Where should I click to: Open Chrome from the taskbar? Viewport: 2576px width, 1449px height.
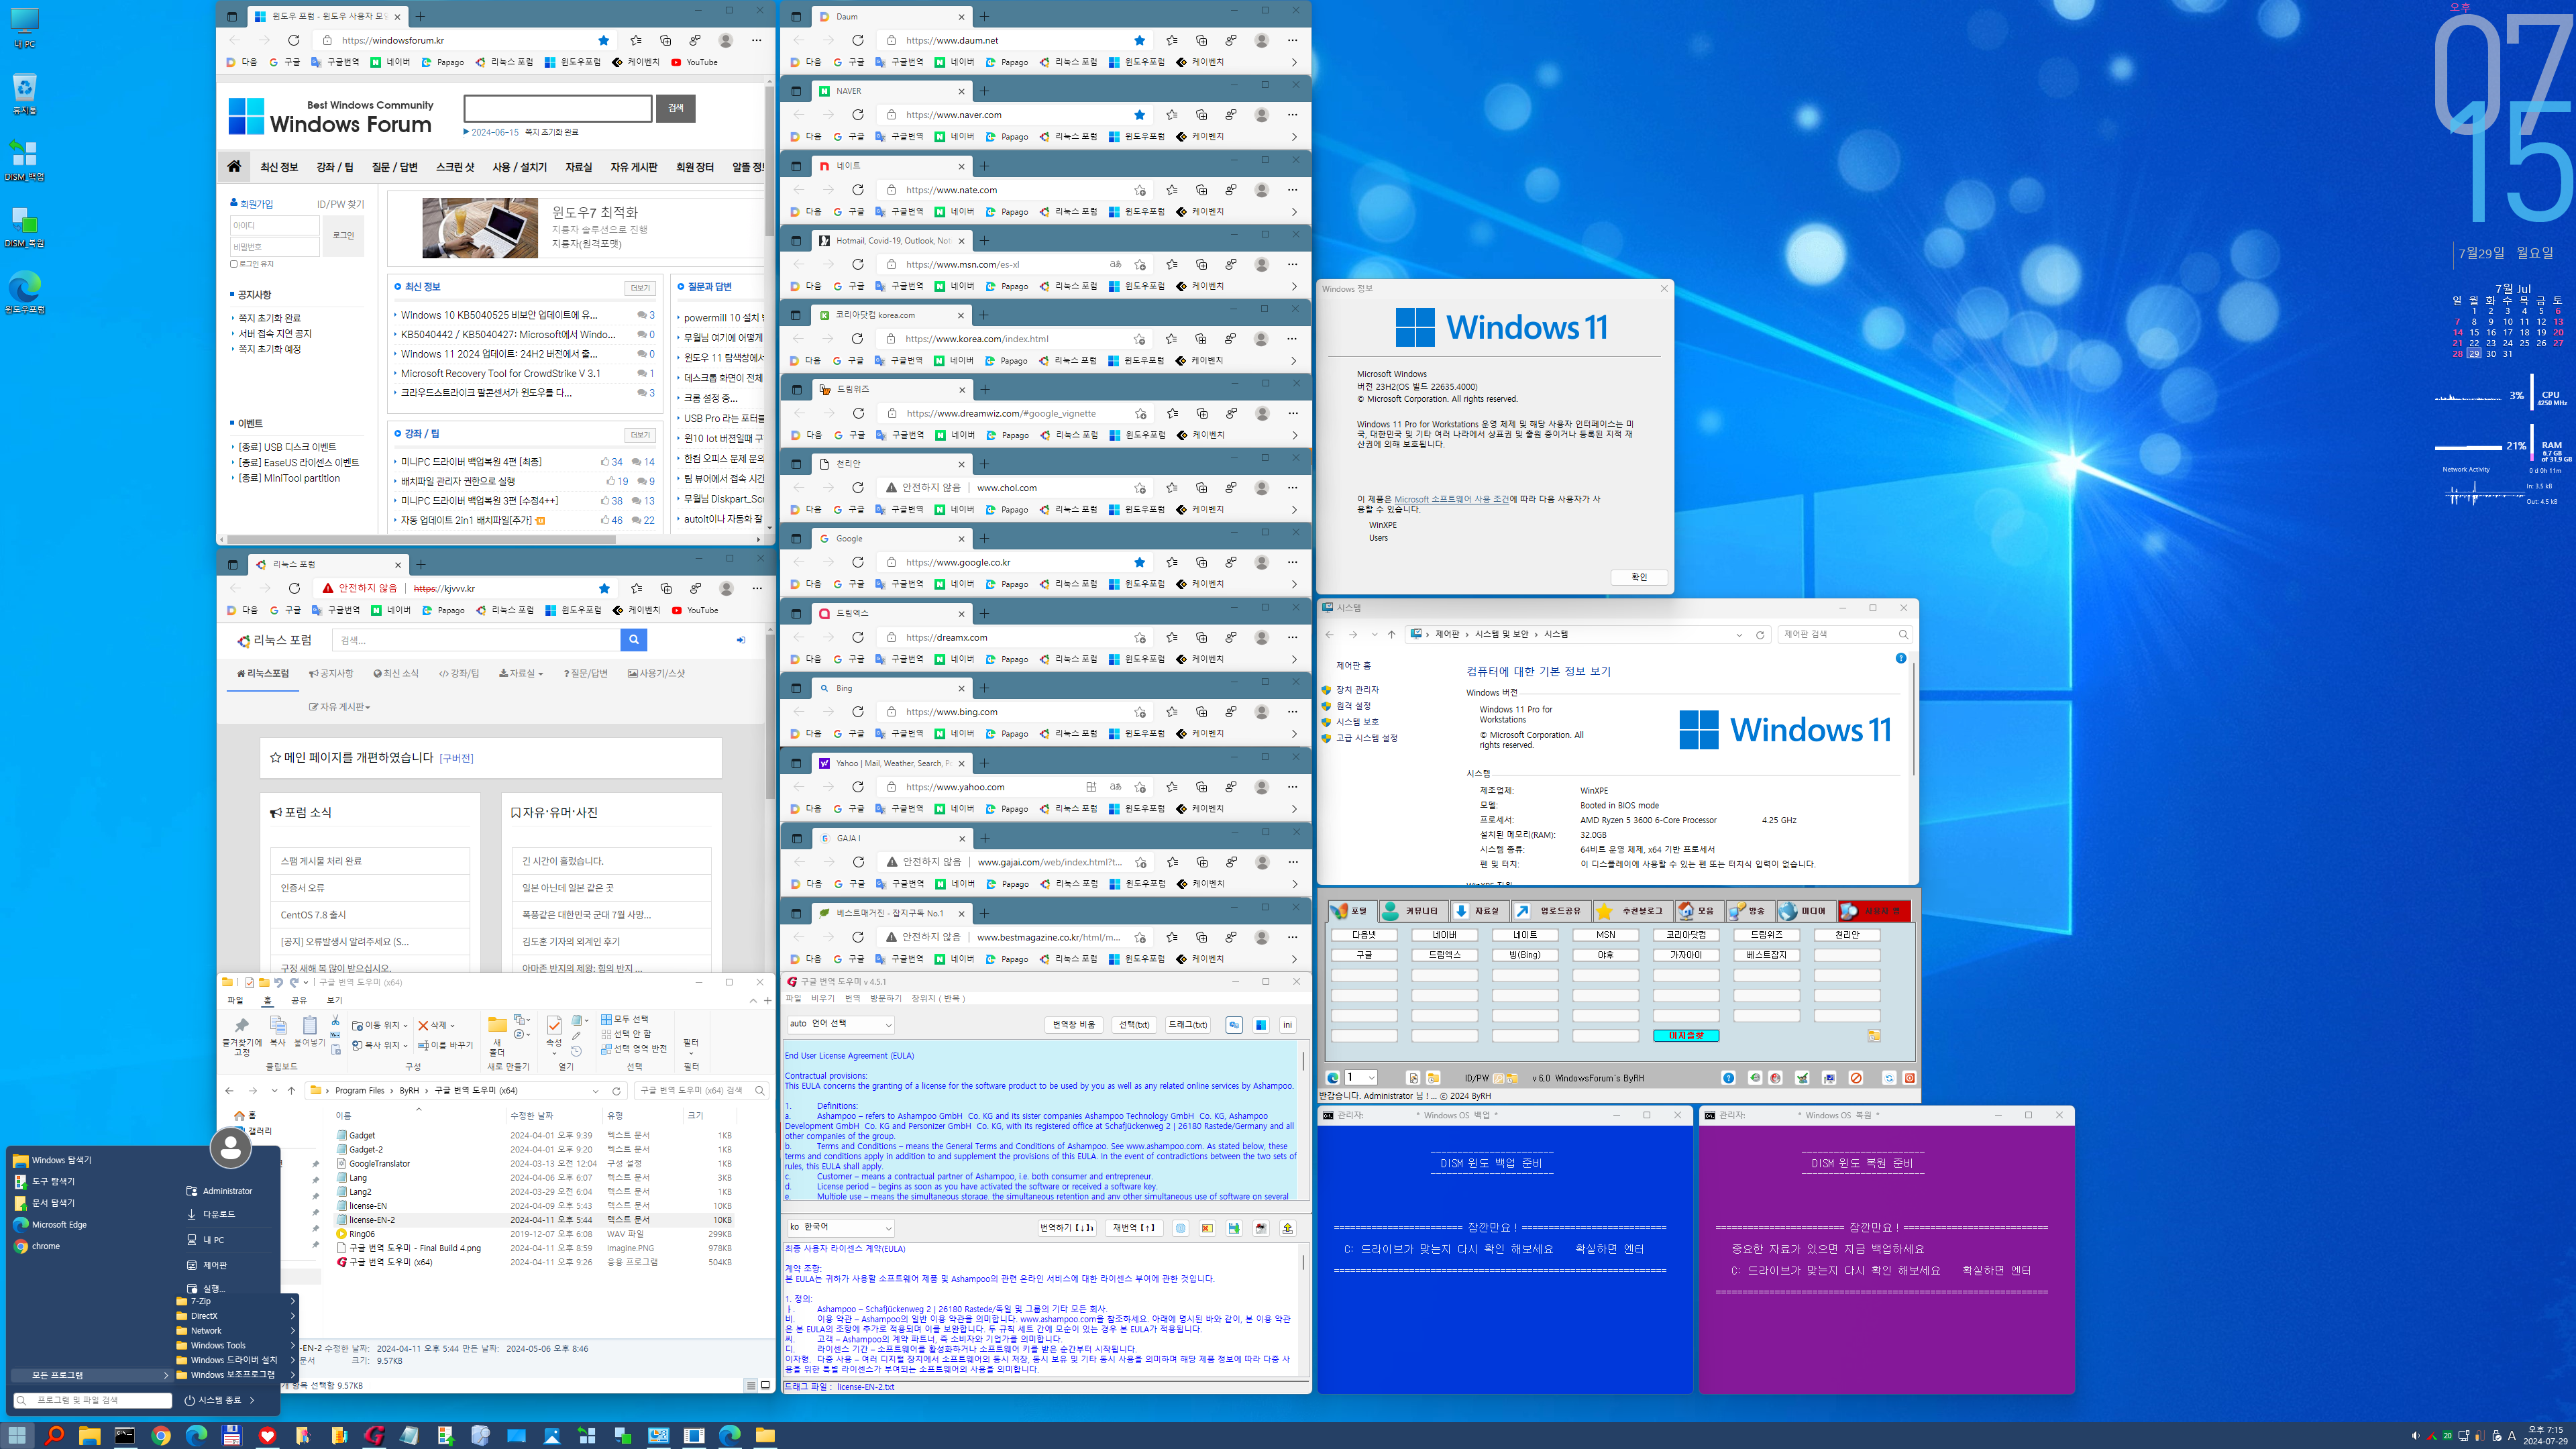[x=161, y=1436]
